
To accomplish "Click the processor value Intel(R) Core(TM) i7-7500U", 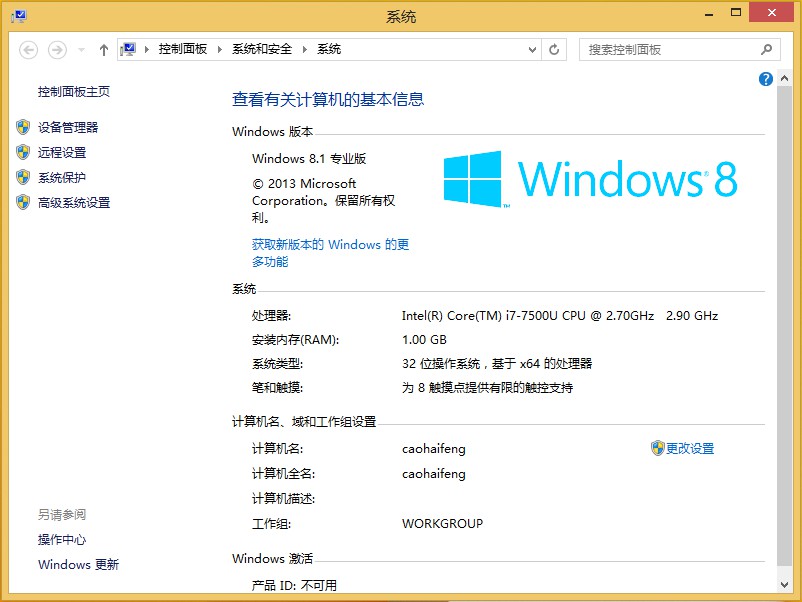I will (560, 316).
